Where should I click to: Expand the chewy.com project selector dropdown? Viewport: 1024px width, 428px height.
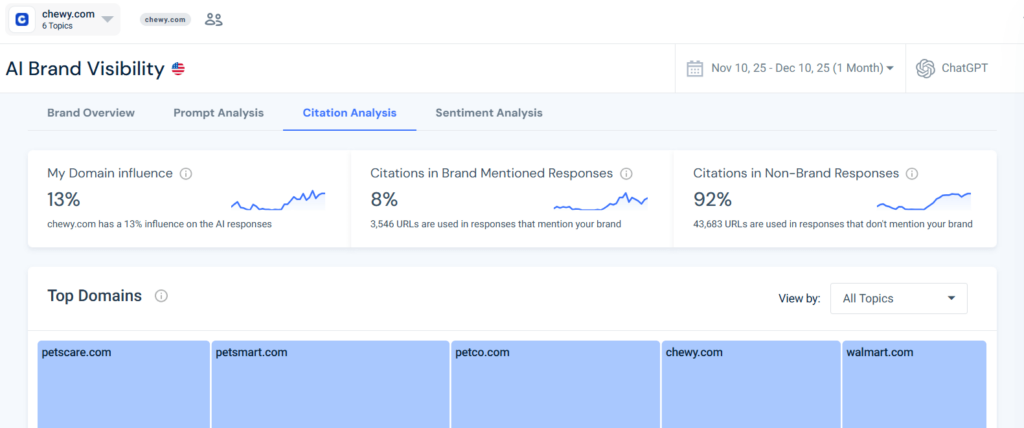coord(107,19)
